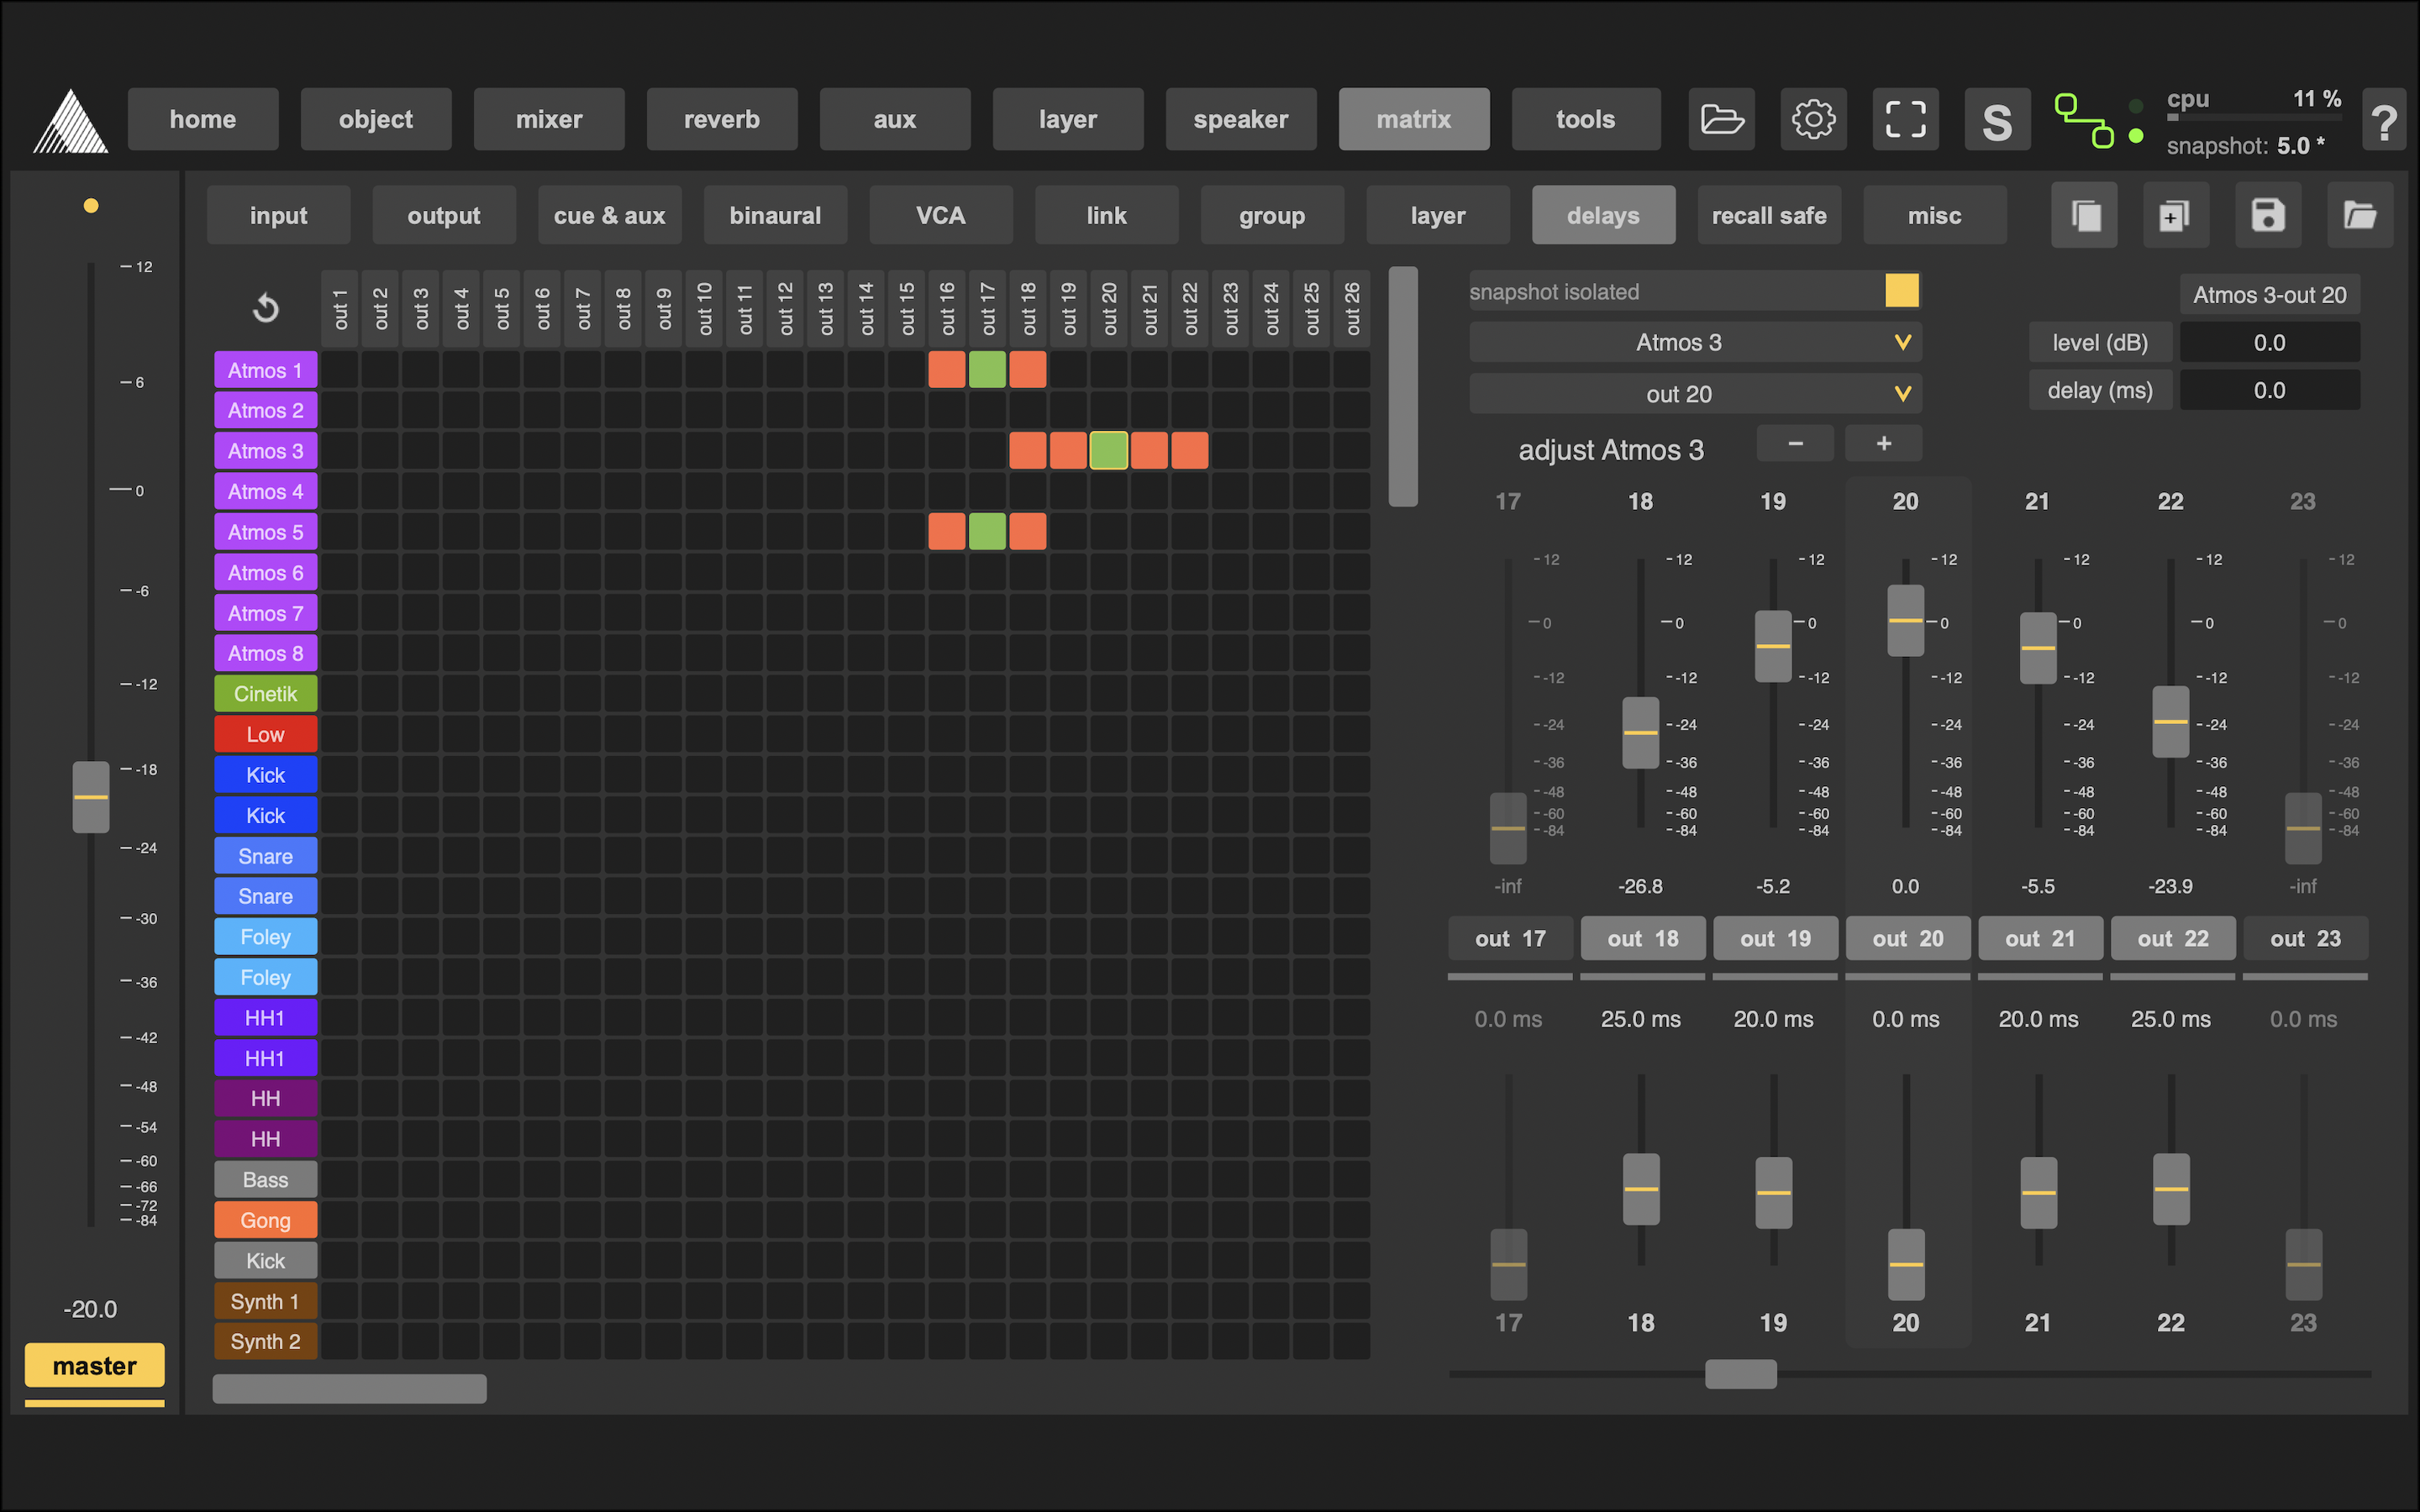Click the channel 19 delay fader handle
The image size is (2420, 1512).
click(1773, 1193)
